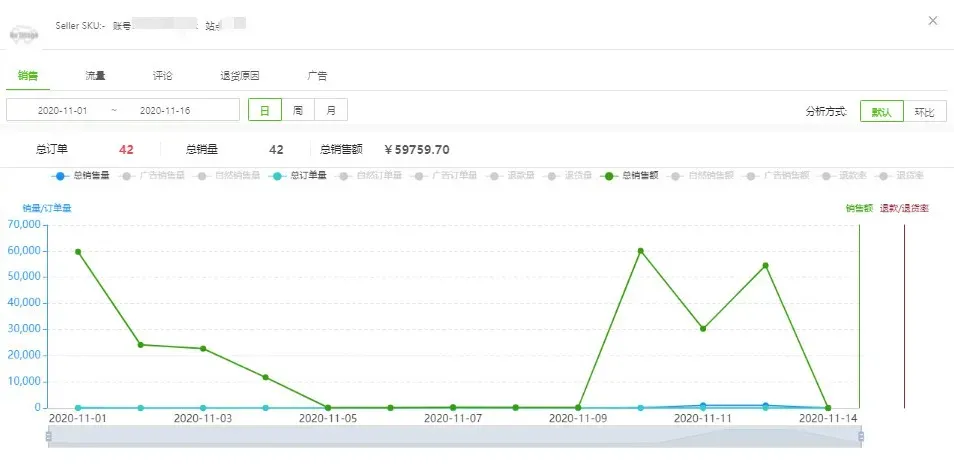This screenshot has height=465, width=954.
Task: Select the 日 (day) granularity option
Action: click(265, 110)
